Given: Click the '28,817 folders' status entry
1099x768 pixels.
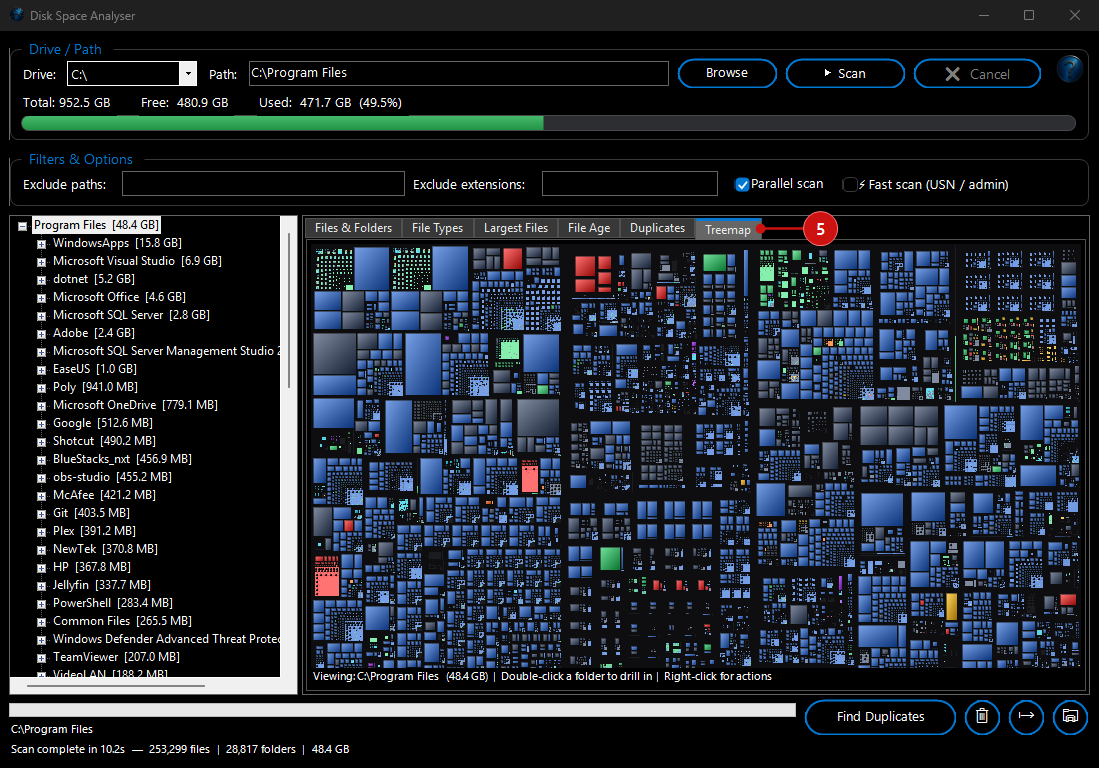Looking at the screenshot, I should click(x=261, y=749).
